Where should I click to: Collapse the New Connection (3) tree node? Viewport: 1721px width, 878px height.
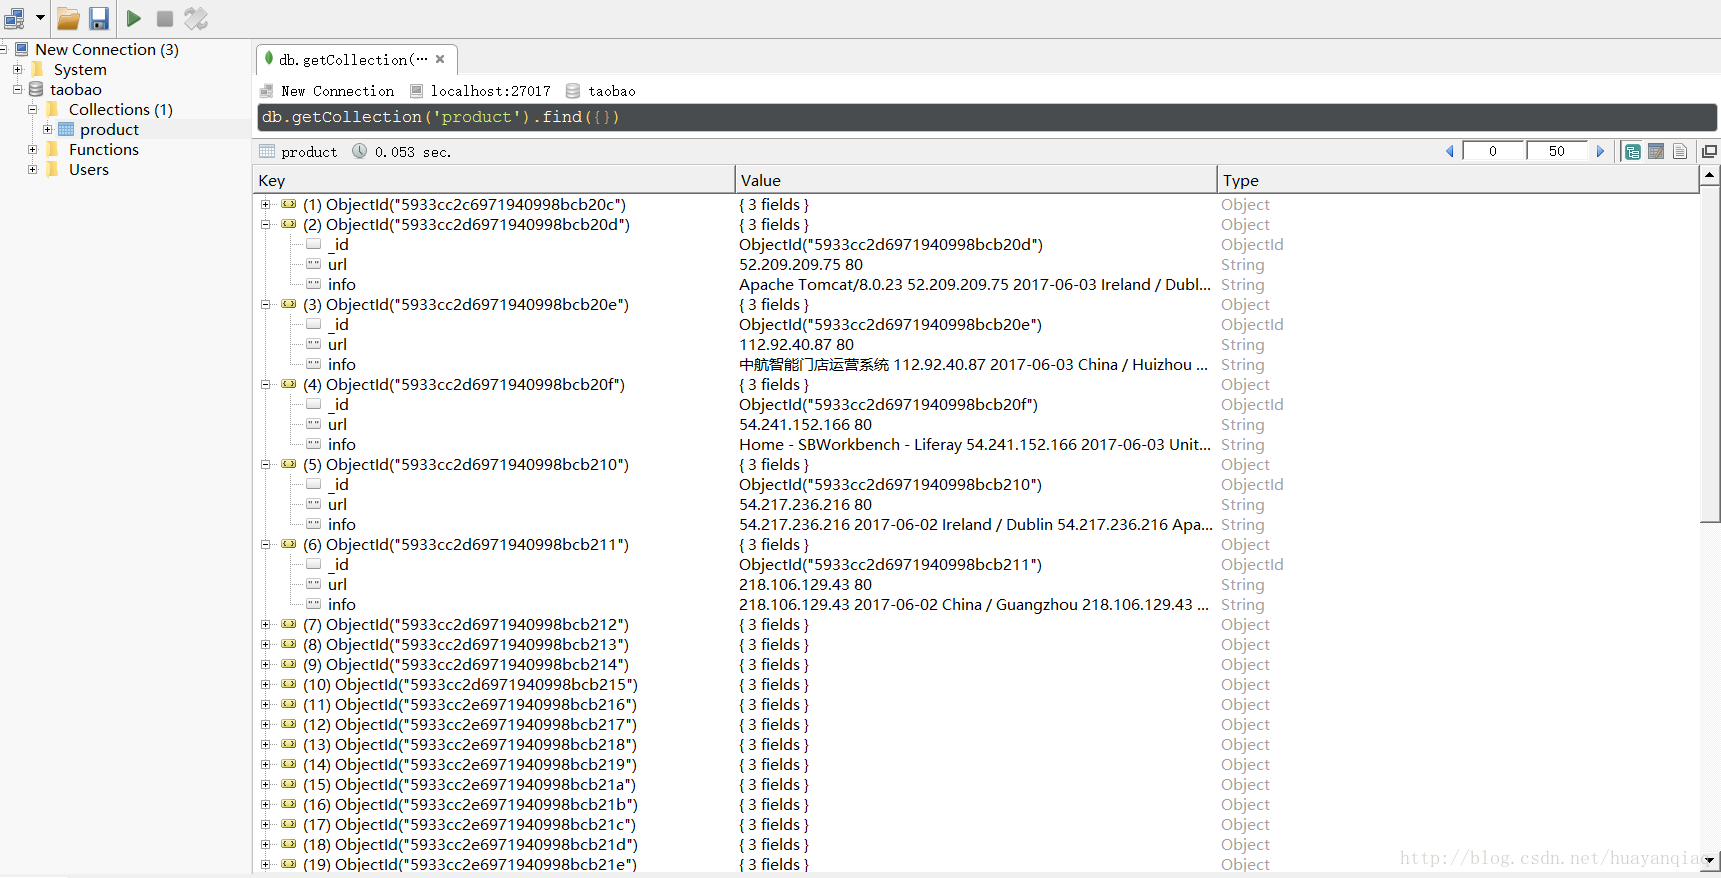[3, 49]
